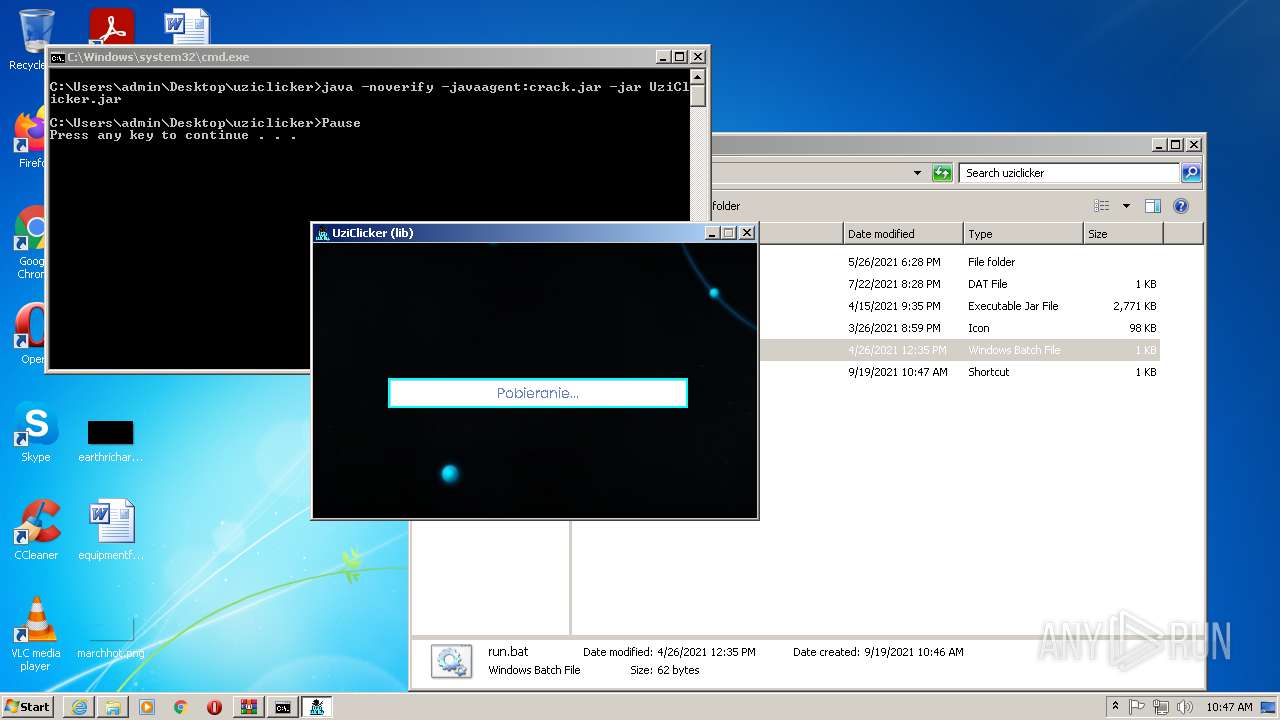The image size is (1280, 720).
Task: Click the Explorer search magnifier icon
Action: click(x=1191, y=173)
